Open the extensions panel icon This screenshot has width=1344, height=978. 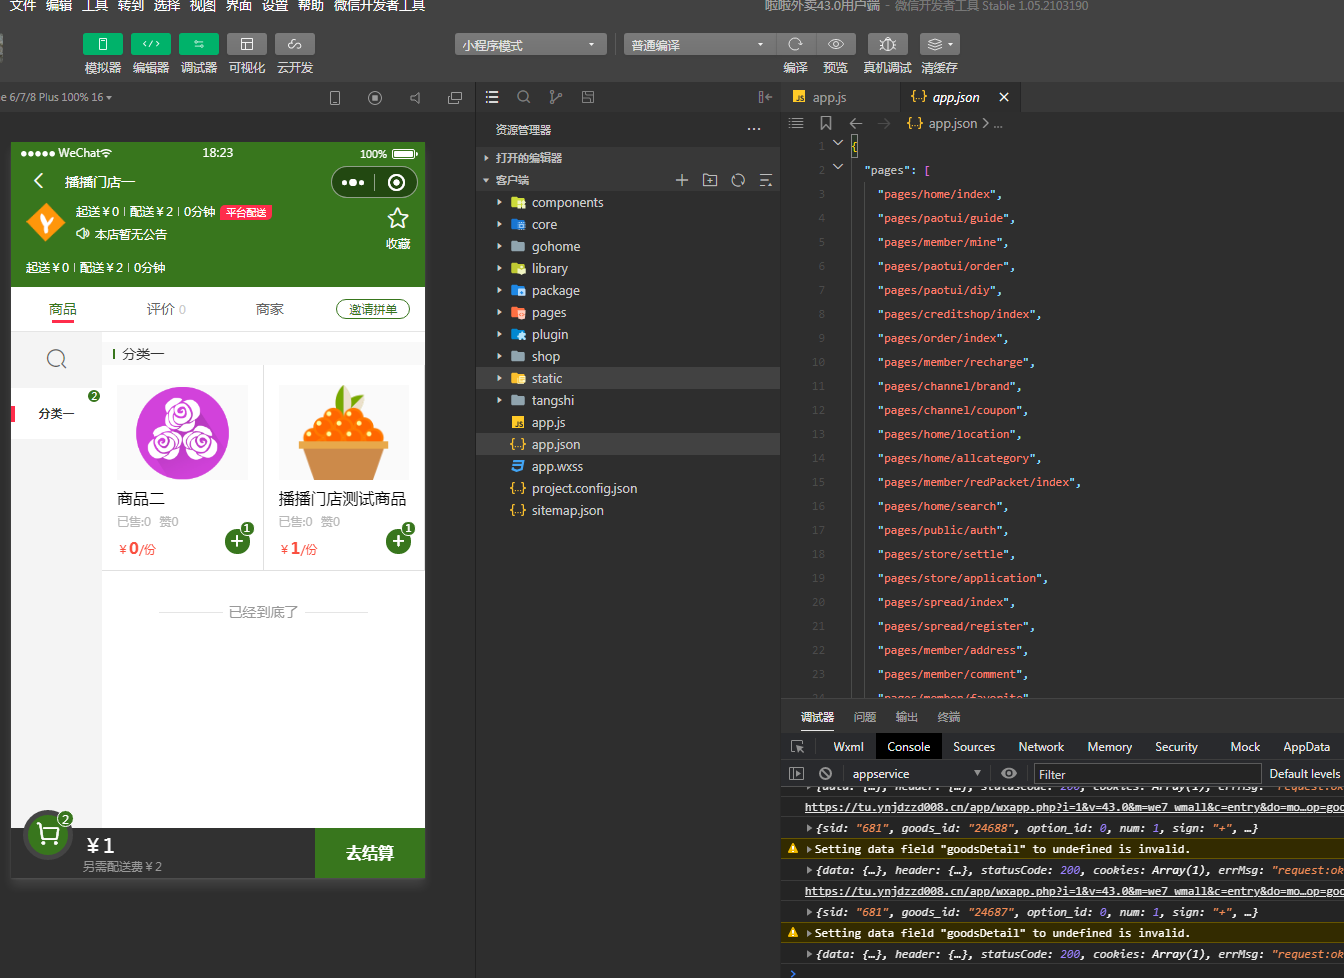coord(588,97)
